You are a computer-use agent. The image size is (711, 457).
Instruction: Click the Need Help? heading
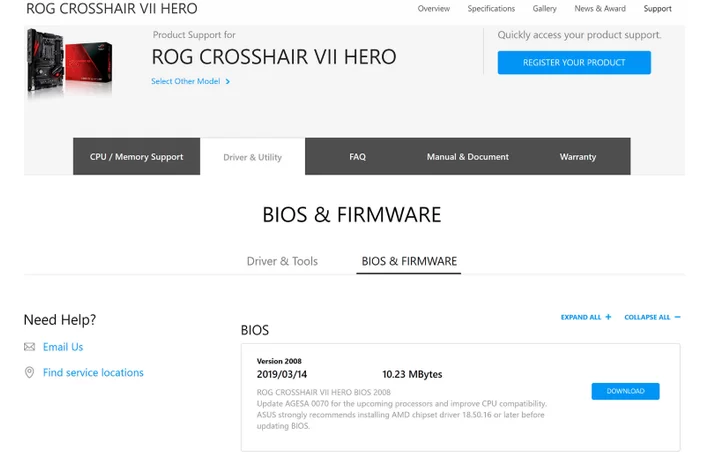pyautogui.click(x=60, y=320)
